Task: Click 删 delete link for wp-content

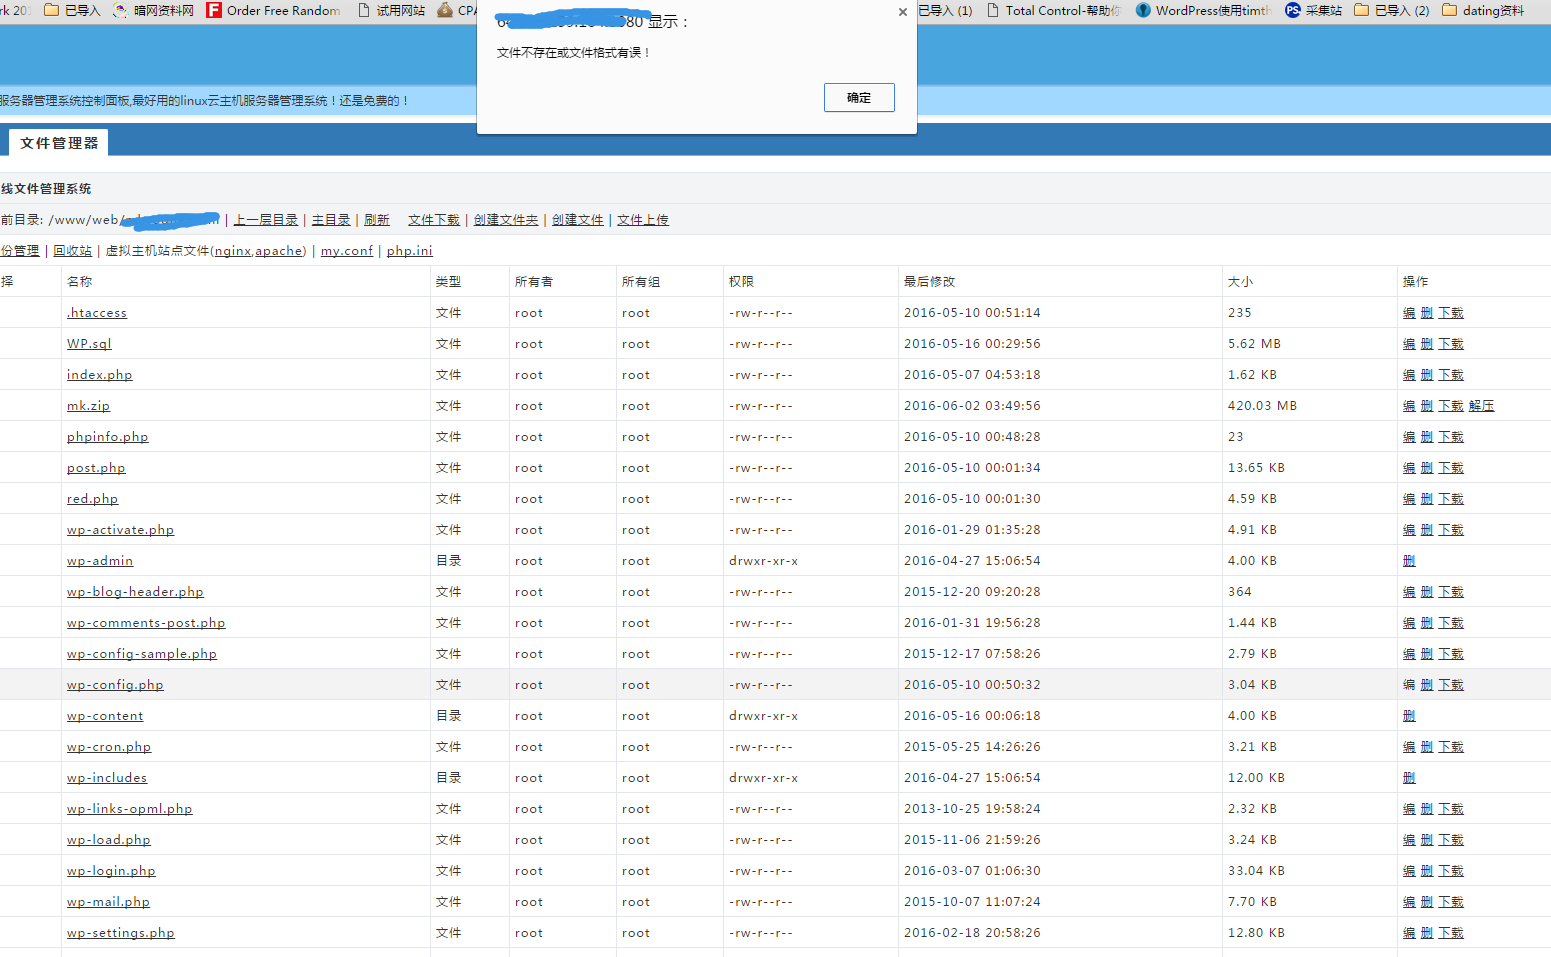Action: (1409, 716)
